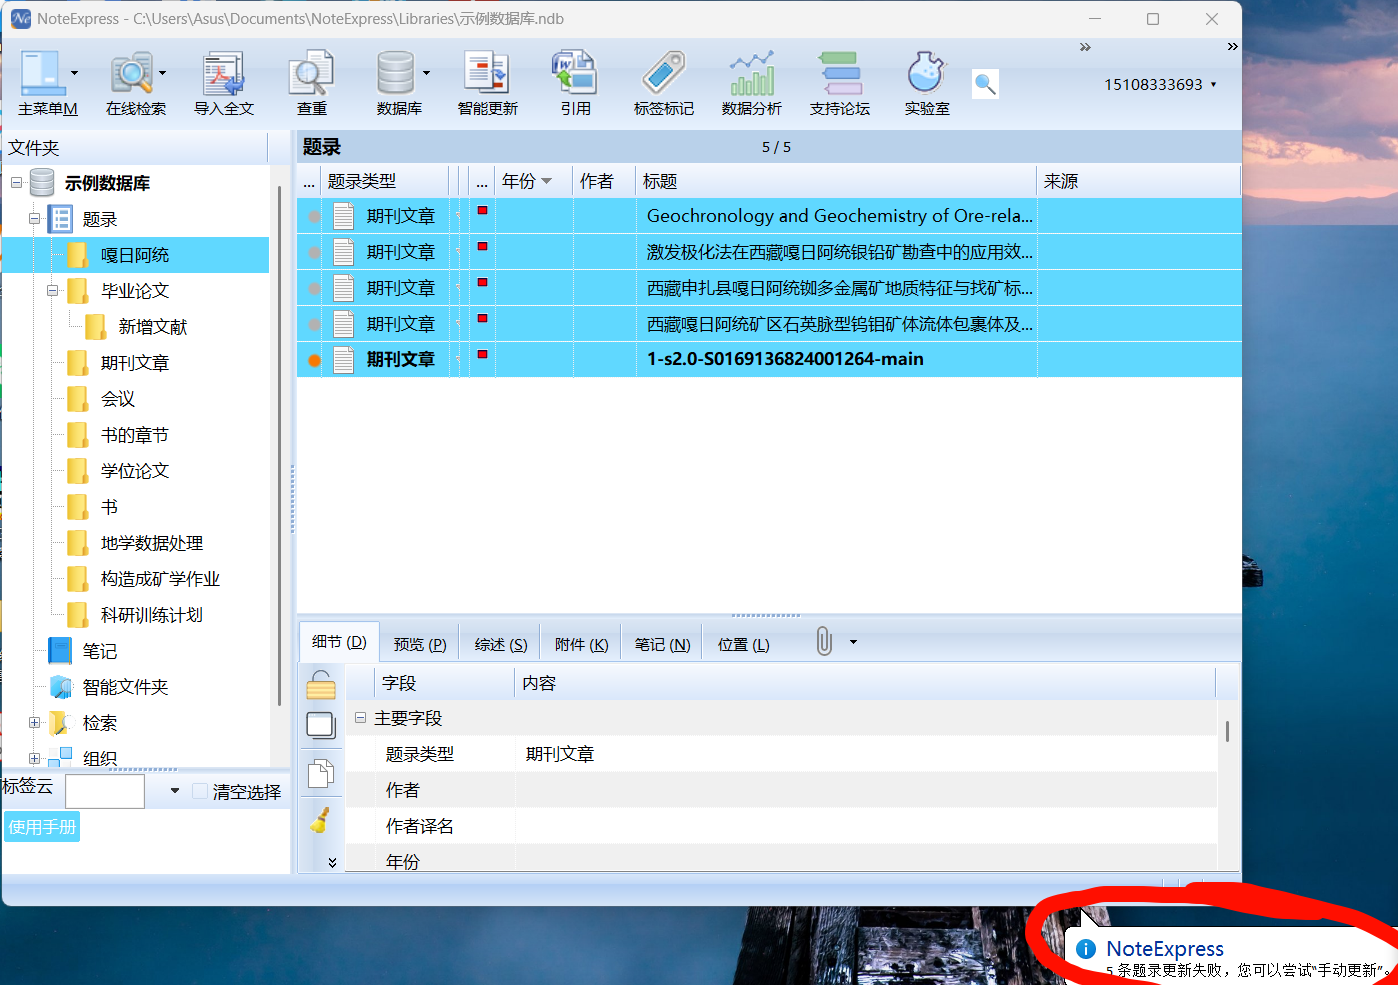Switch to the 预览 (P) tab

coord(420,645)
